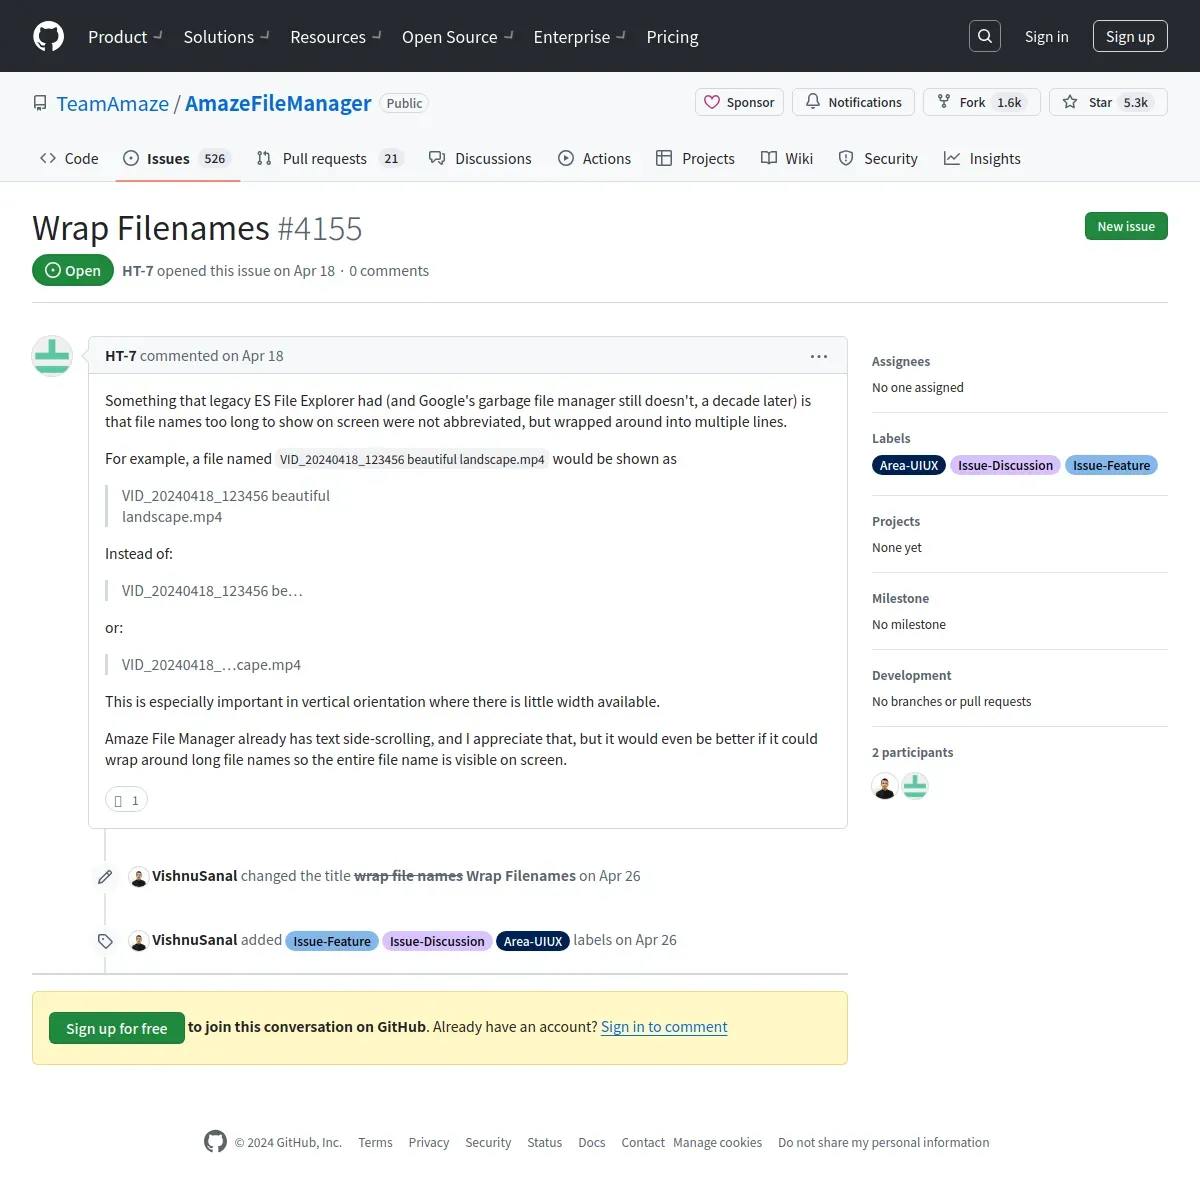Click the GitHub logo in the footer
Screen dimensions: 1200x1194
tap(215, 1141)
